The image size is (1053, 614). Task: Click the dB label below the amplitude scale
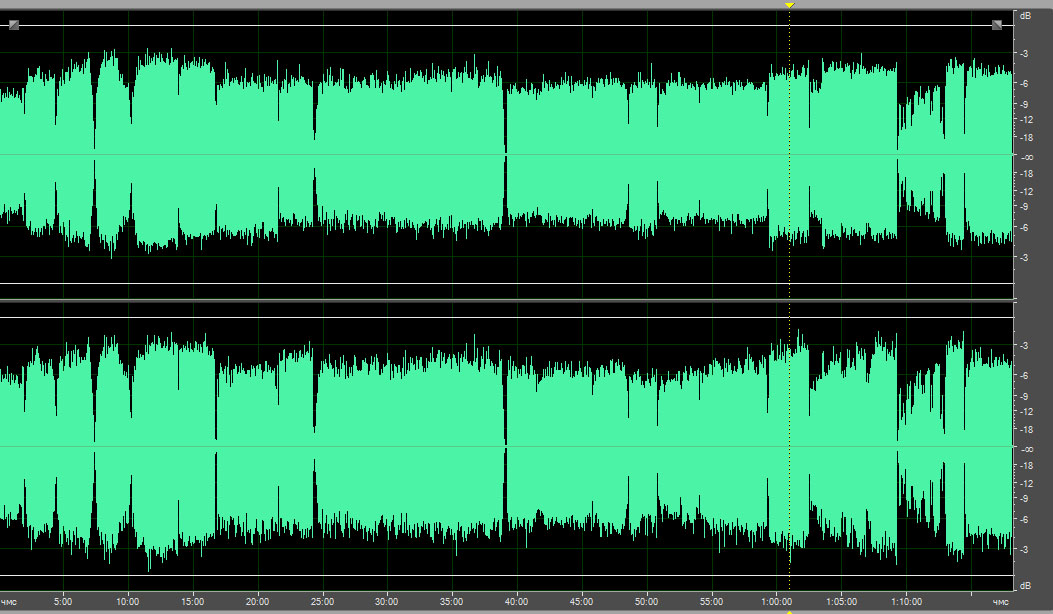pyautogui.click(x=1025, y=585)
